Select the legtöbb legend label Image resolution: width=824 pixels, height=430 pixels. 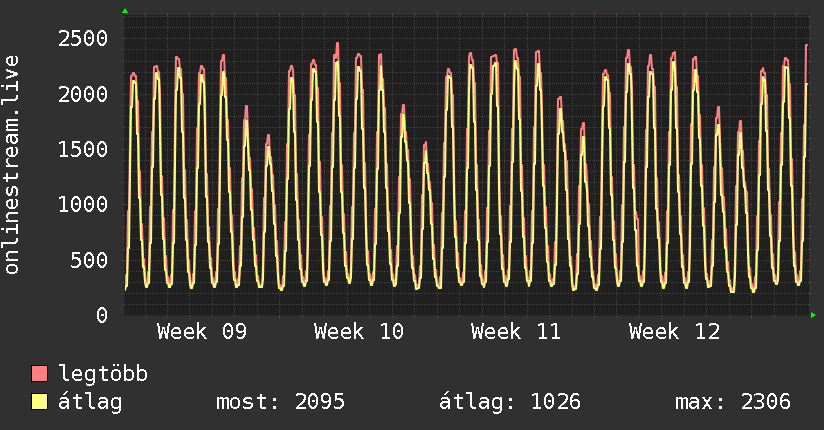point(103,375)
